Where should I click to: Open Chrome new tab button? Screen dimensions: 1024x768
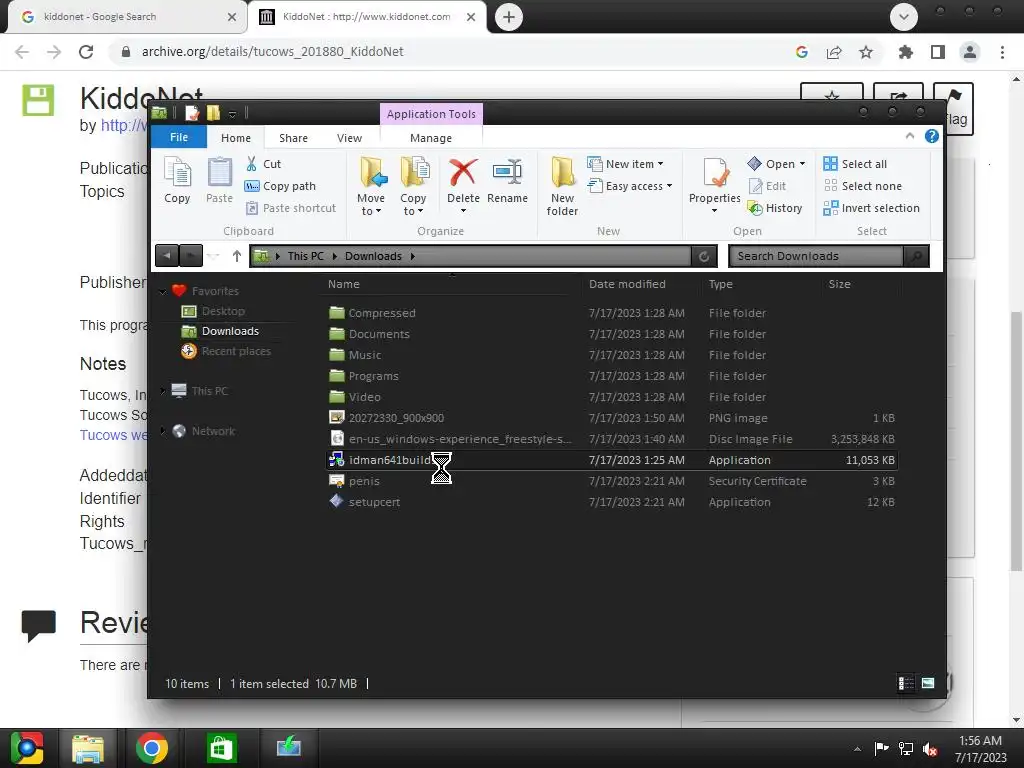(x=509, y=17)
